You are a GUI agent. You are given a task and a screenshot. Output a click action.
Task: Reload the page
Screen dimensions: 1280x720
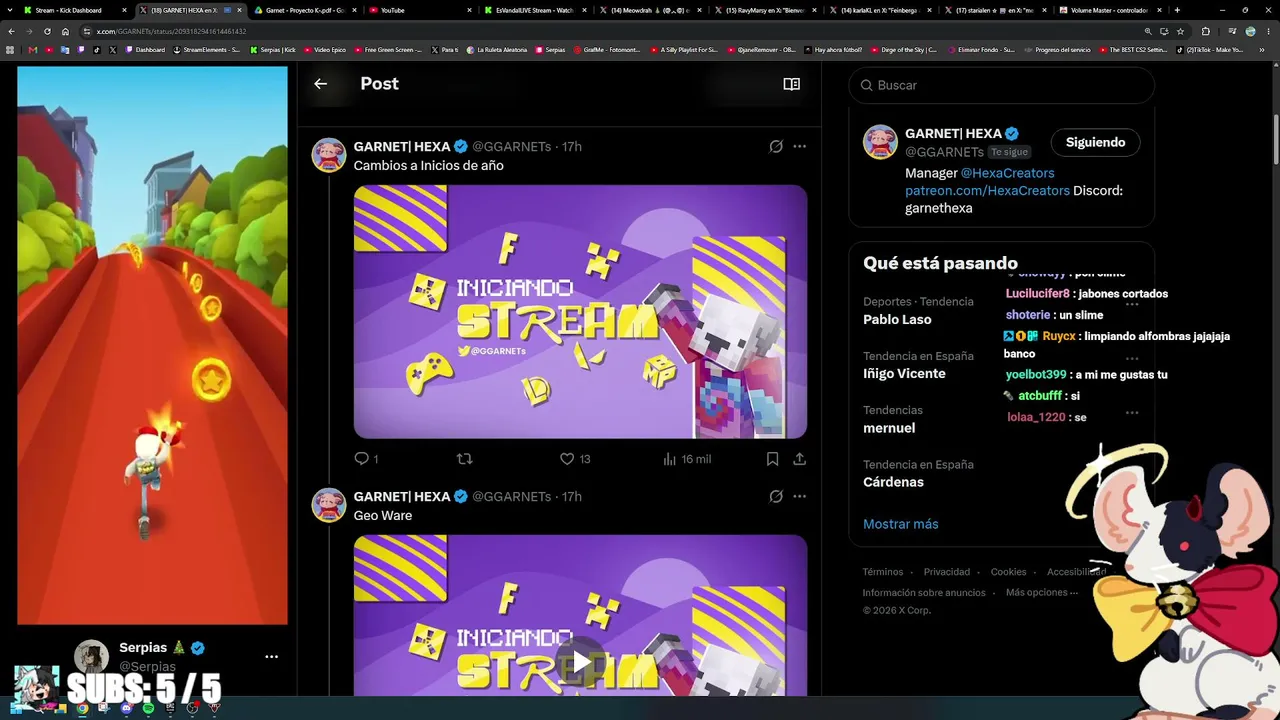(47, 31)
